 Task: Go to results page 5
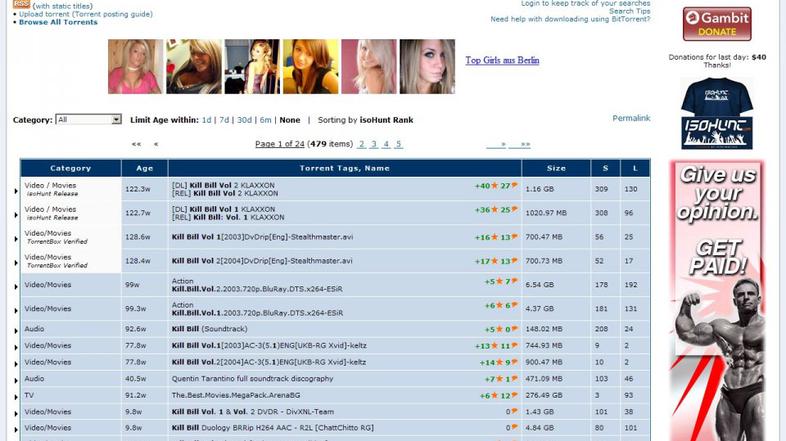[399, 144]
